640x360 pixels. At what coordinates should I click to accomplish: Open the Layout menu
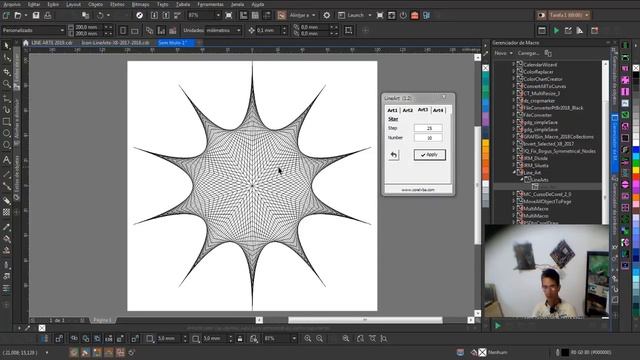[x=73, y=4]
